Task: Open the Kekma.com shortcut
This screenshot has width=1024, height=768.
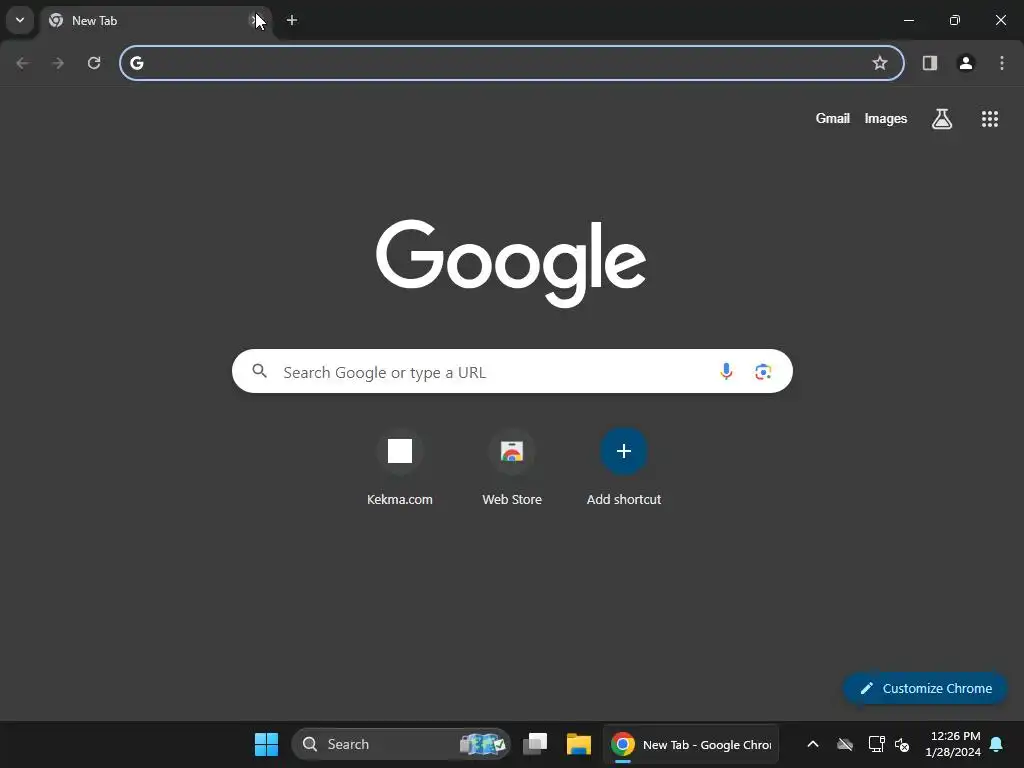Action: (x=400, y=468)
